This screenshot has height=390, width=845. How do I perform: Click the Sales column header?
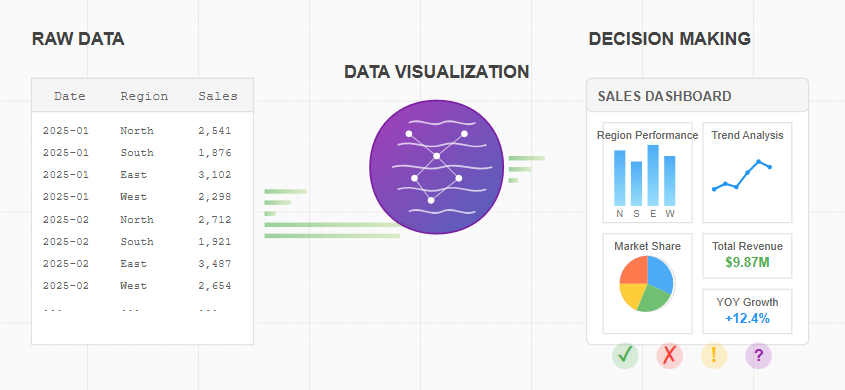coord(218,96)
